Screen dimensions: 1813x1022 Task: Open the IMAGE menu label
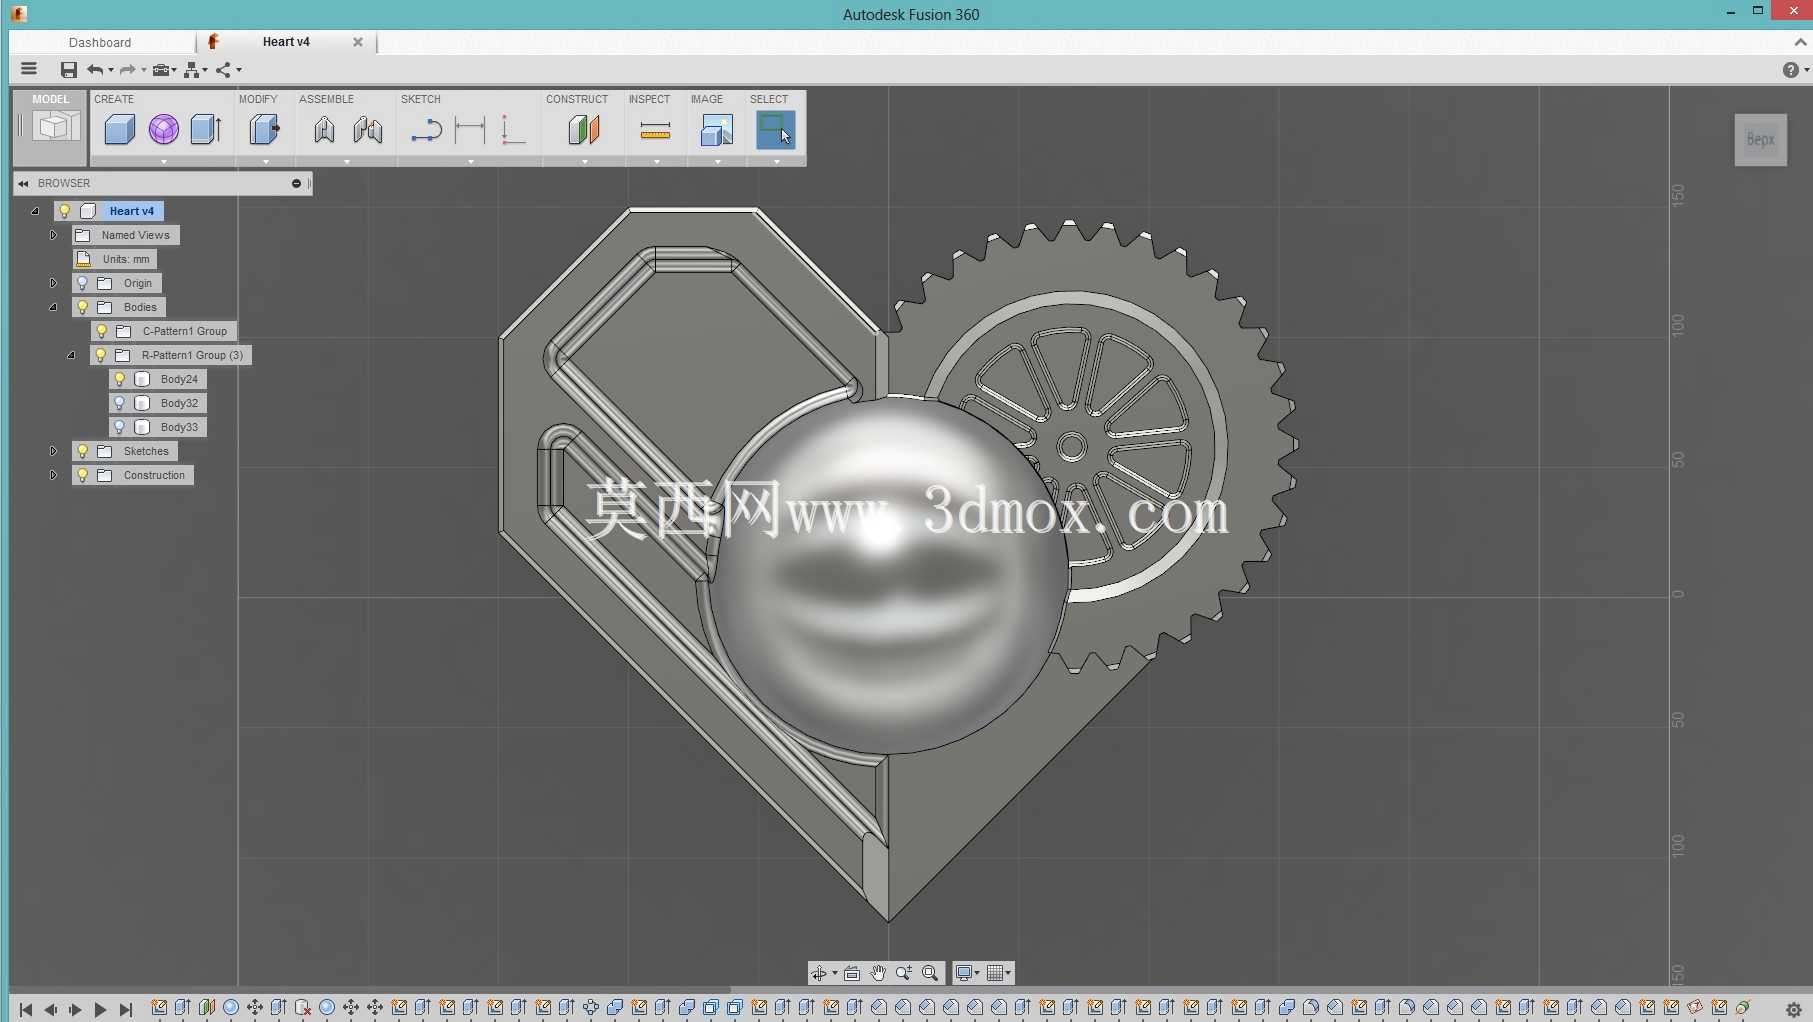pos(707,99)
